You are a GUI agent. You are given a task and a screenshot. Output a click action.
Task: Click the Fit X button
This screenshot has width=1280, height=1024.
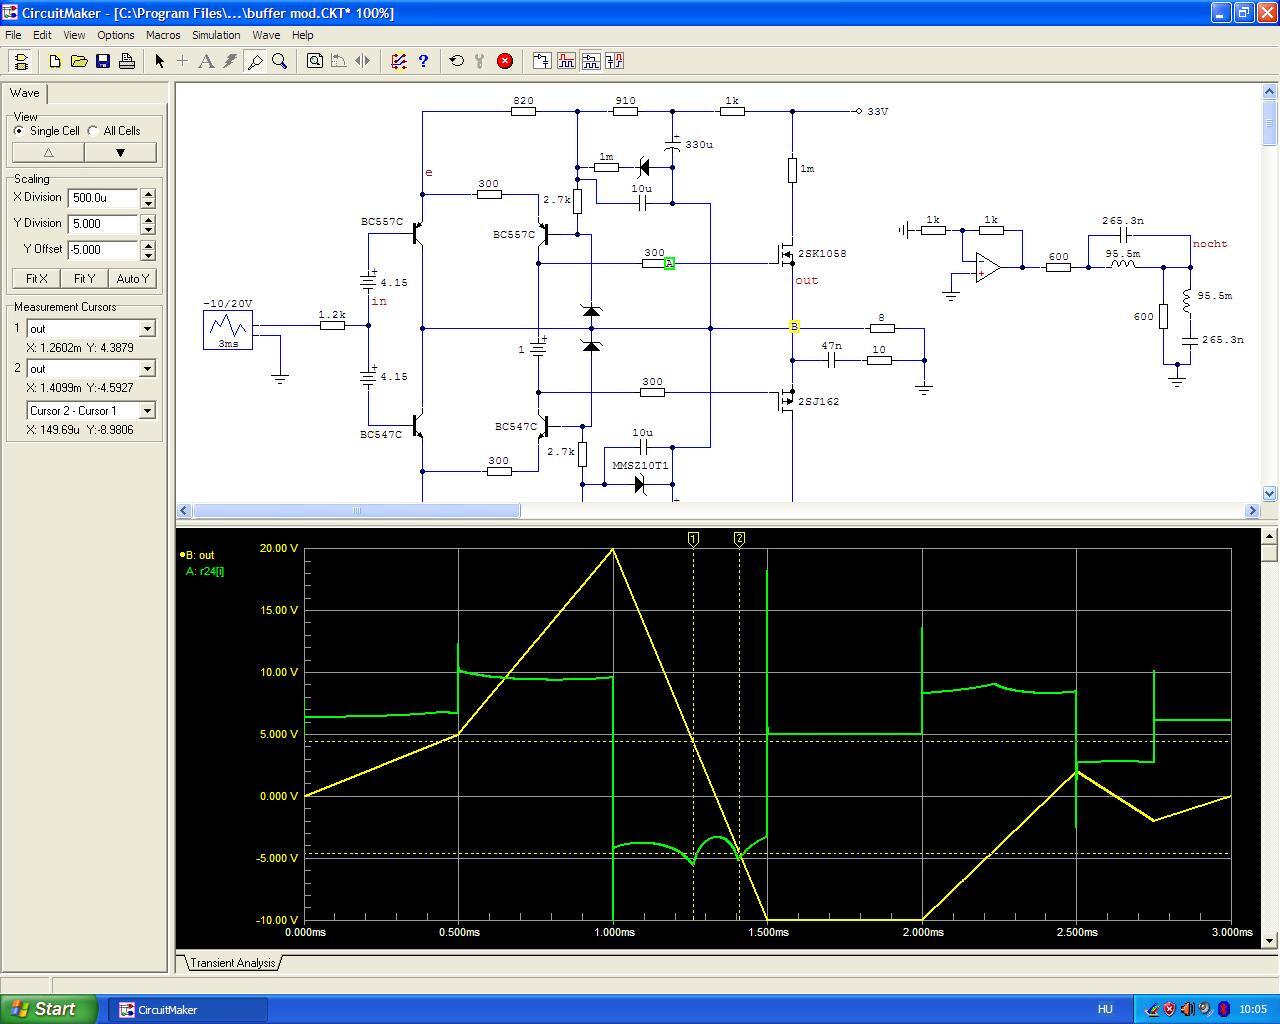pos(36,279)
